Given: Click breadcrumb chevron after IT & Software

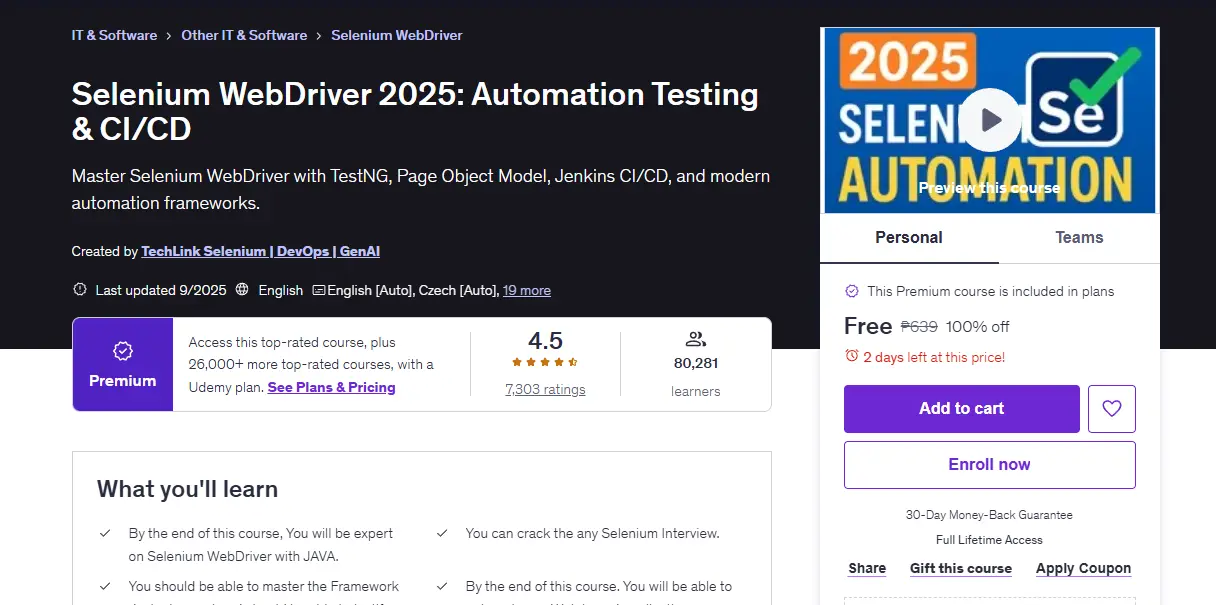Looking at the screenshot, I should coord(169,36).
